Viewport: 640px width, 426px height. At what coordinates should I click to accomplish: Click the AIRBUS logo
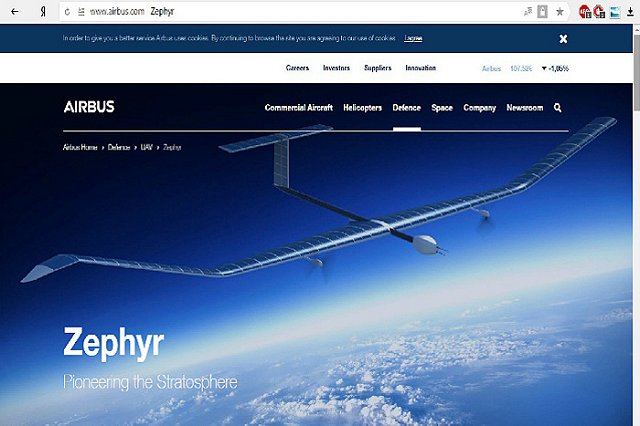tap(89, 107)
